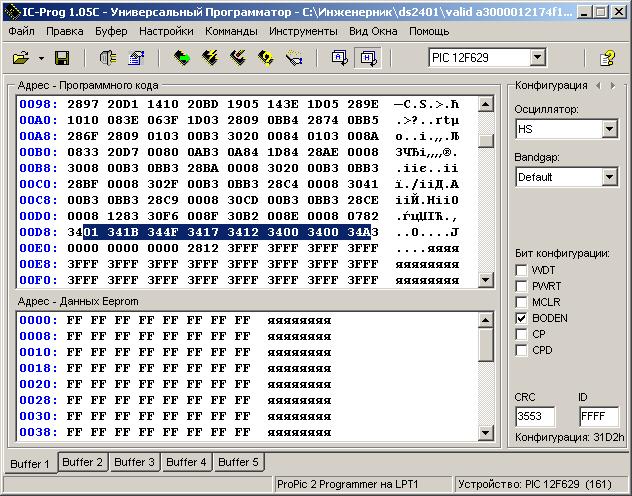
Task: Click the Eeprom data scrollbar thumb
Action: point(486,345)
